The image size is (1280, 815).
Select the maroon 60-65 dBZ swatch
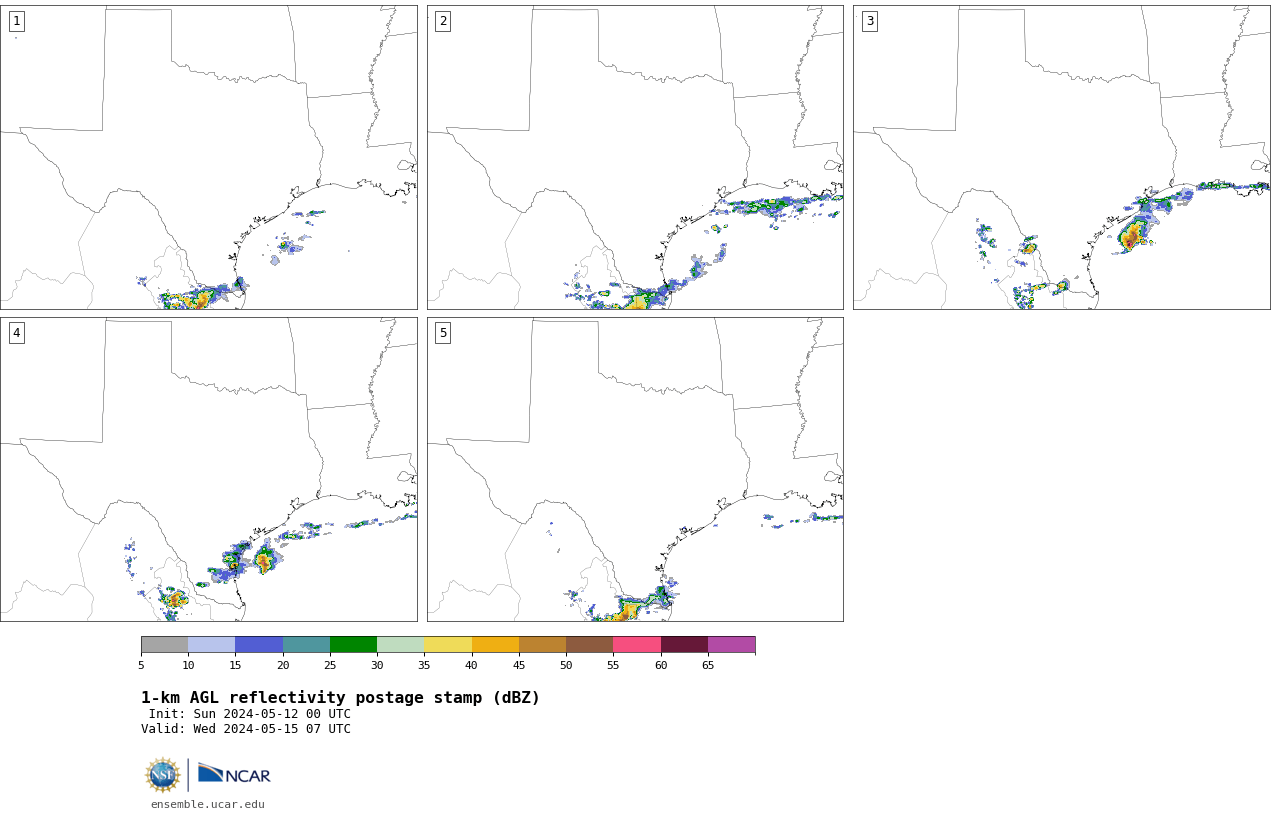[x=684, y=644]
